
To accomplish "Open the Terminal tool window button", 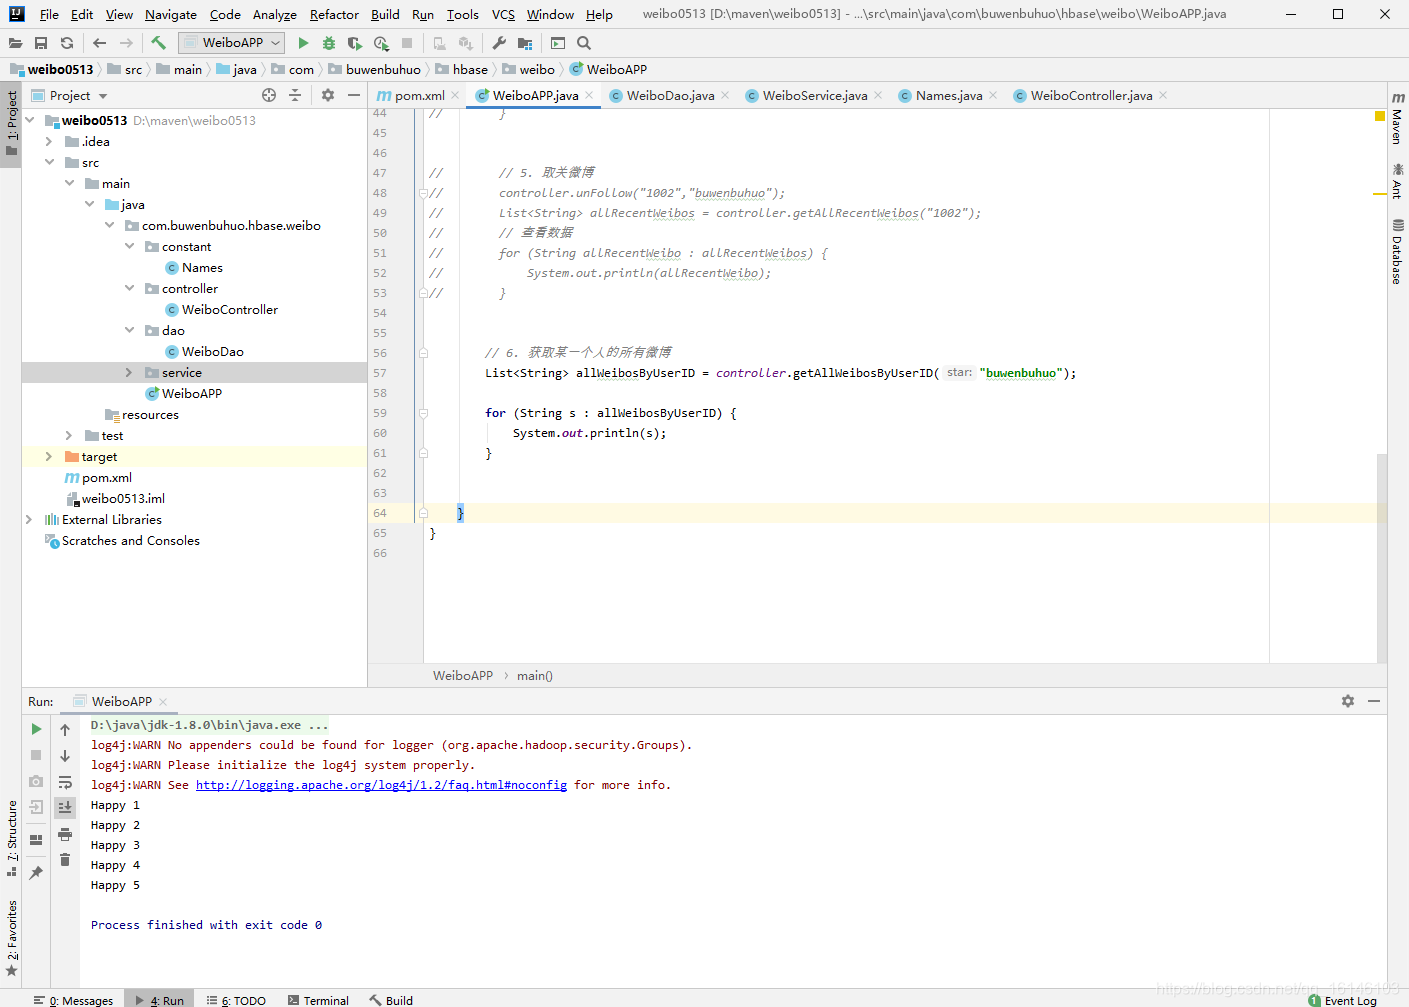I will (318, 1000).
